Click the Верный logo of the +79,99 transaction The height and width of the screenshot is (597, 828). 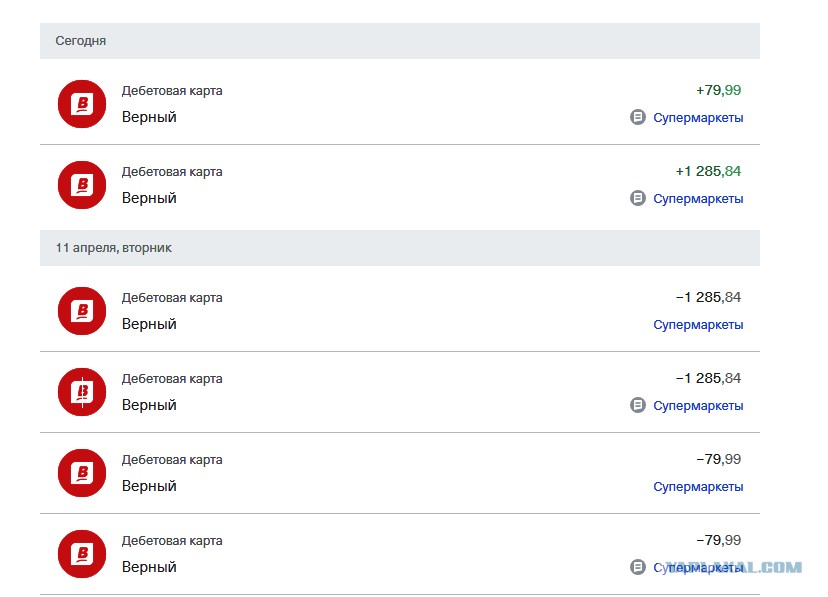coord(82,104)
